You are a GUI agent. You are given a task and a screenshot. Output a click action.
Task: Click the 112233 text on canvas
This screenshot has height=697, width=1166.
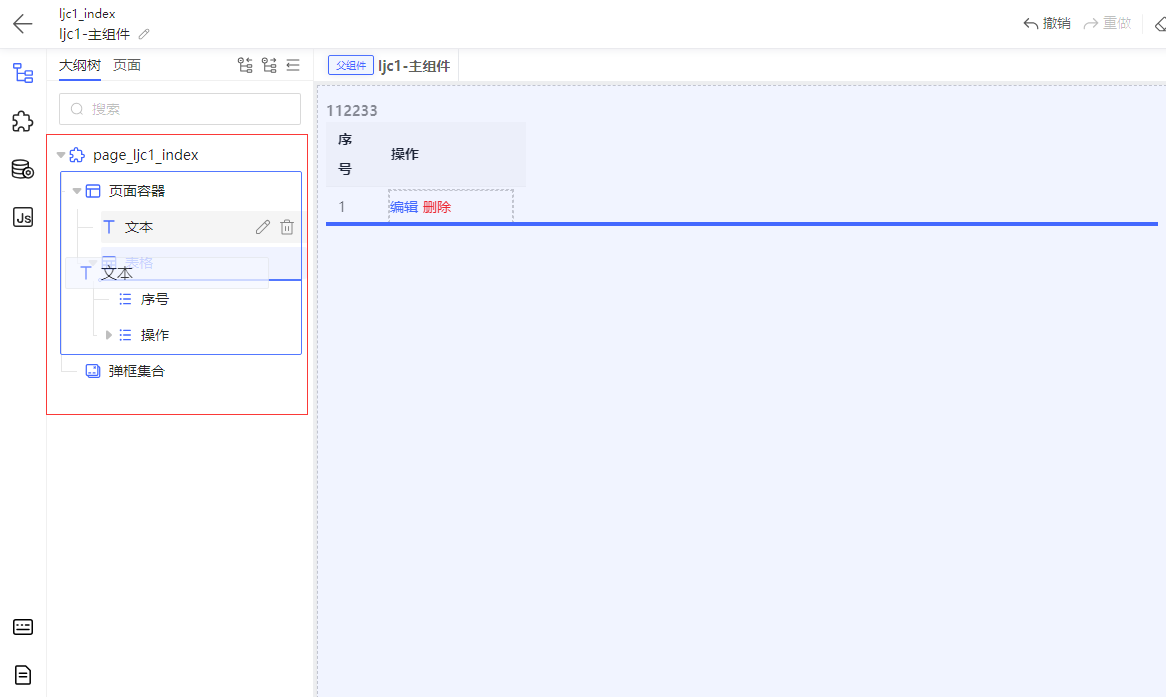(352, 111)
